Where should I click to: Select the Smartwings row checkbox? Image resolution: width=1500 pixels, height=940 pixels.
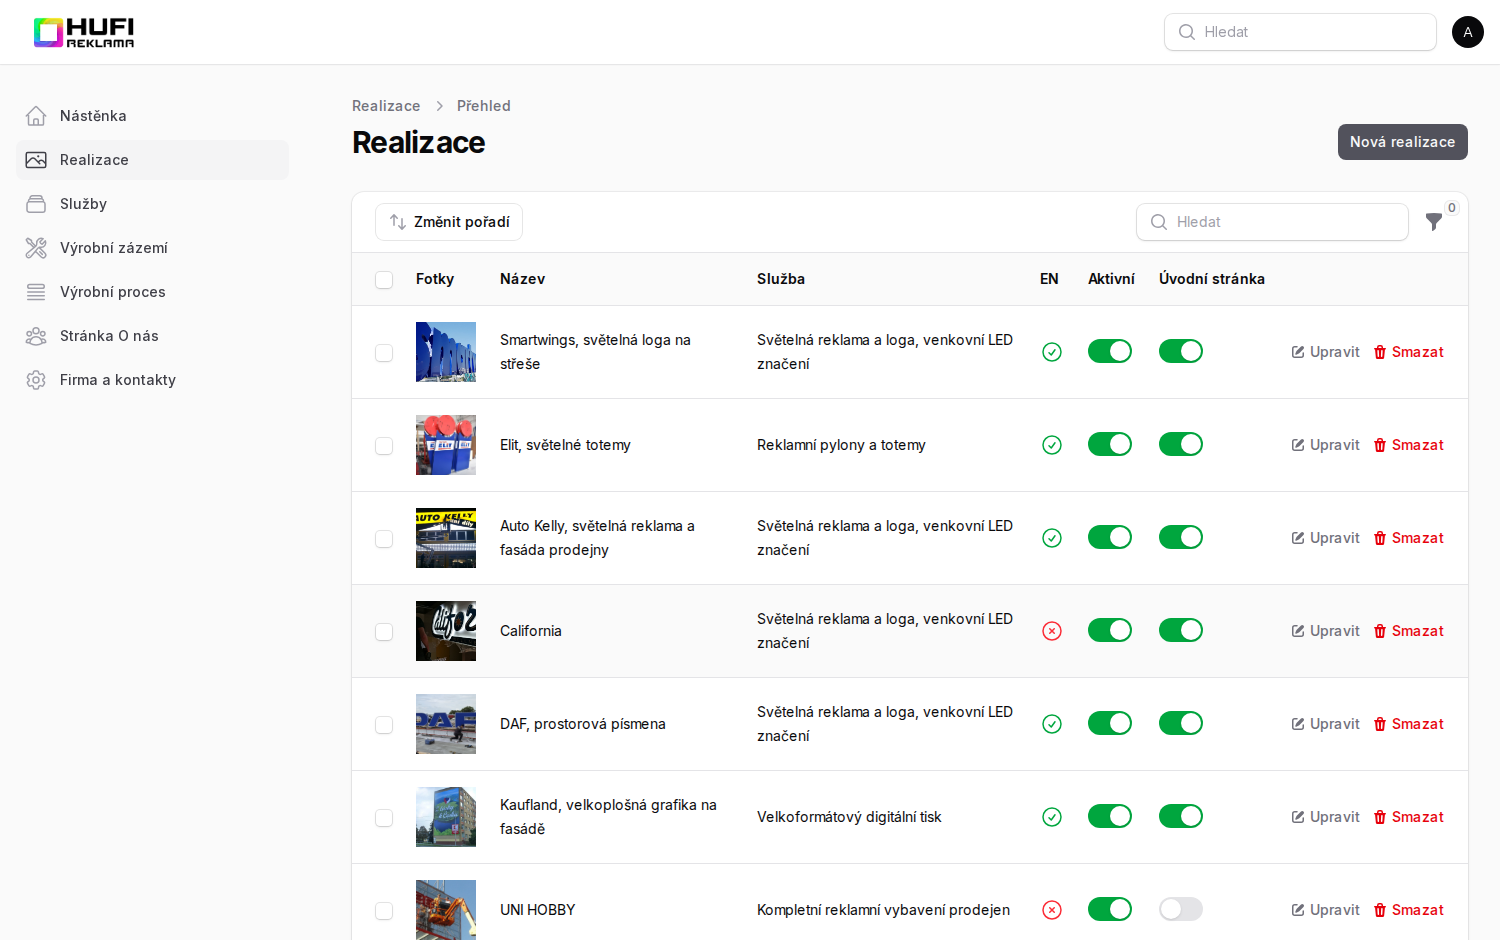pos(384,353)
